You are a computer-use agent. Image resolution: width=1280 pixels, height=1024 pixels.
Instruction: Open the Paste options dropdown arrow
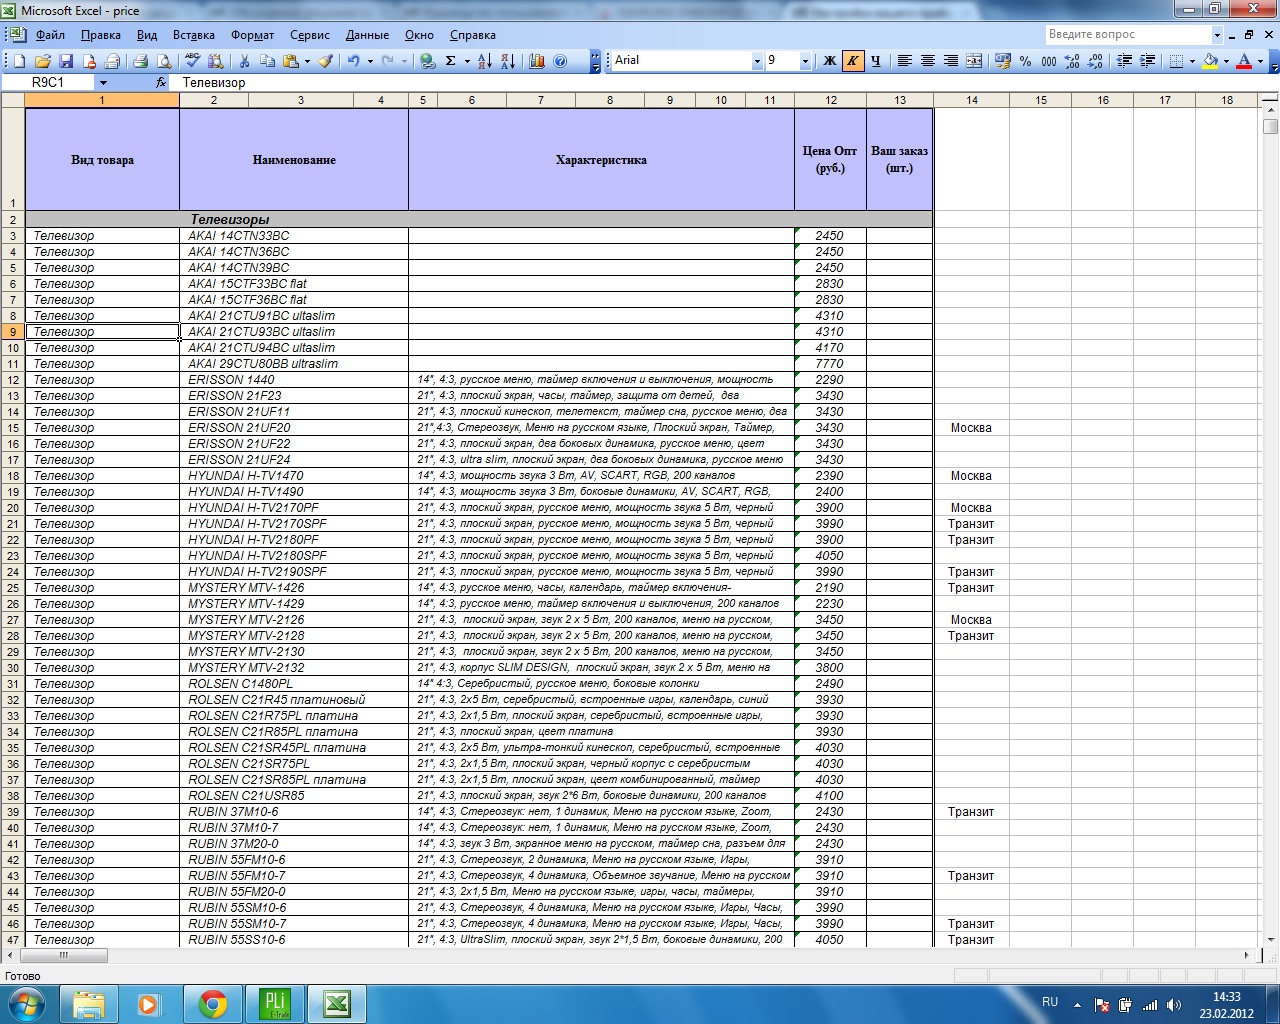[307, 61]
